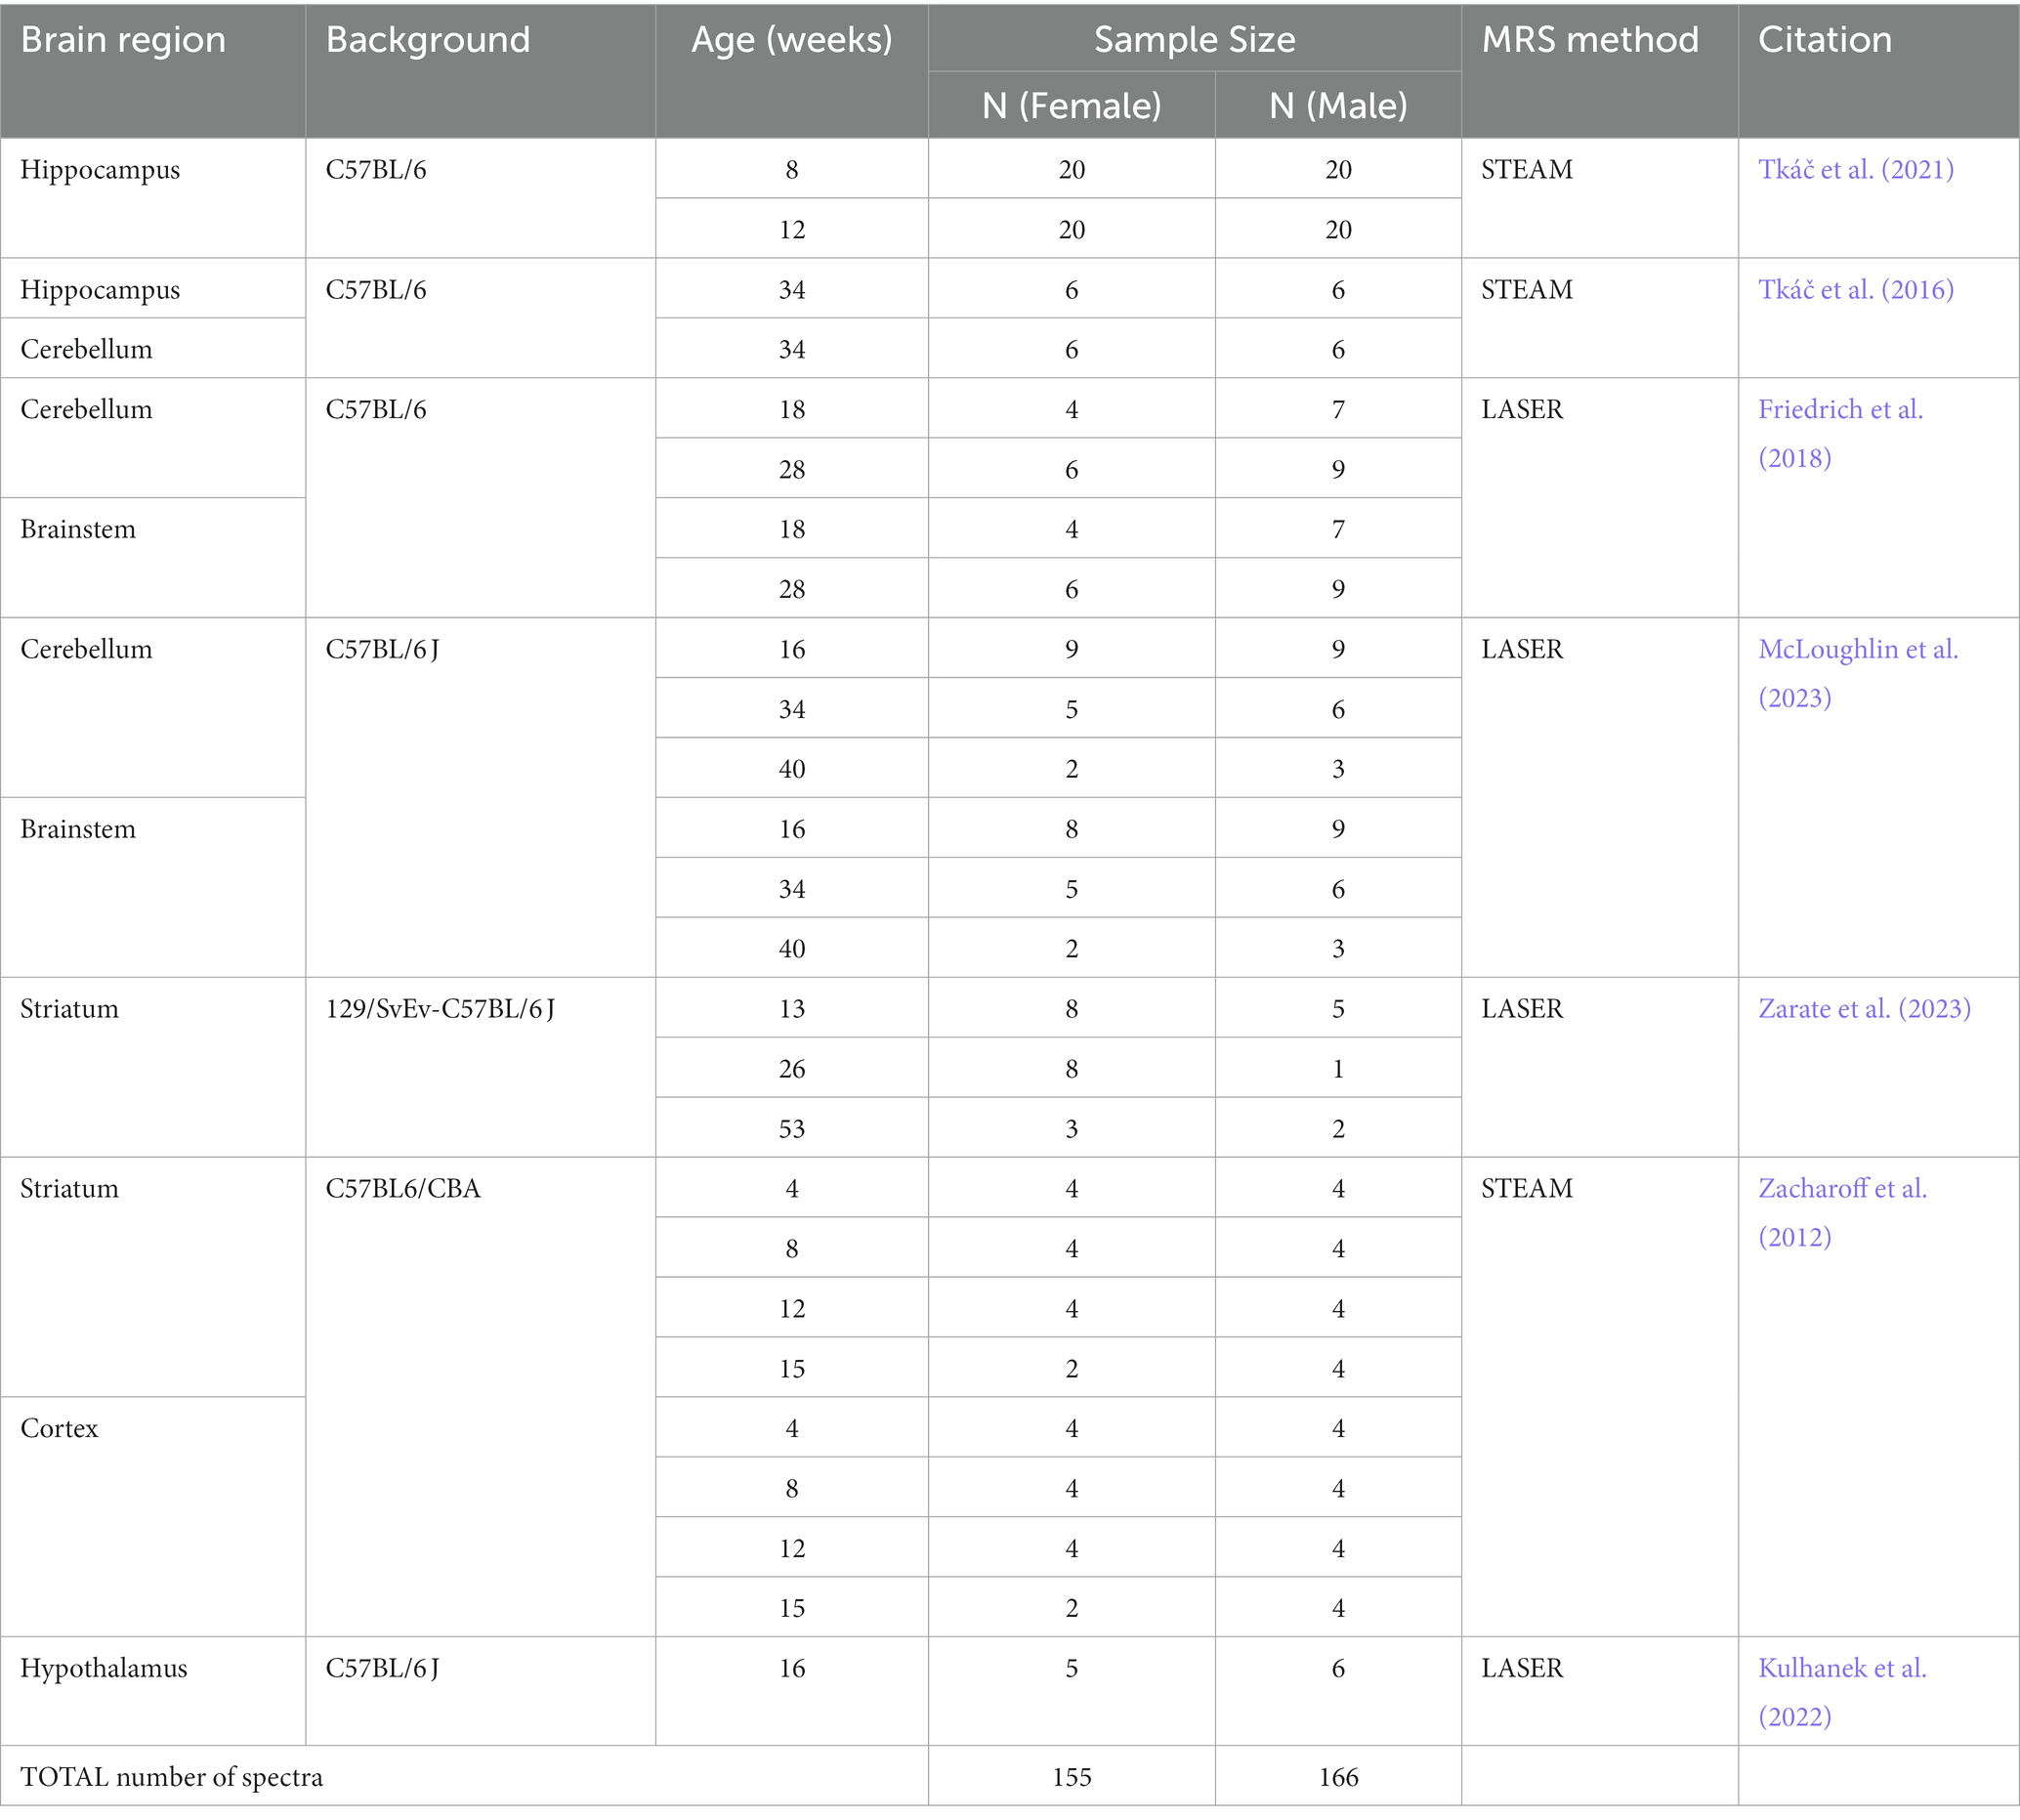Click the Sample Size header
Image resolution: width=2020 pixels, height=1820 pixels.
(x=1195, y=40)
